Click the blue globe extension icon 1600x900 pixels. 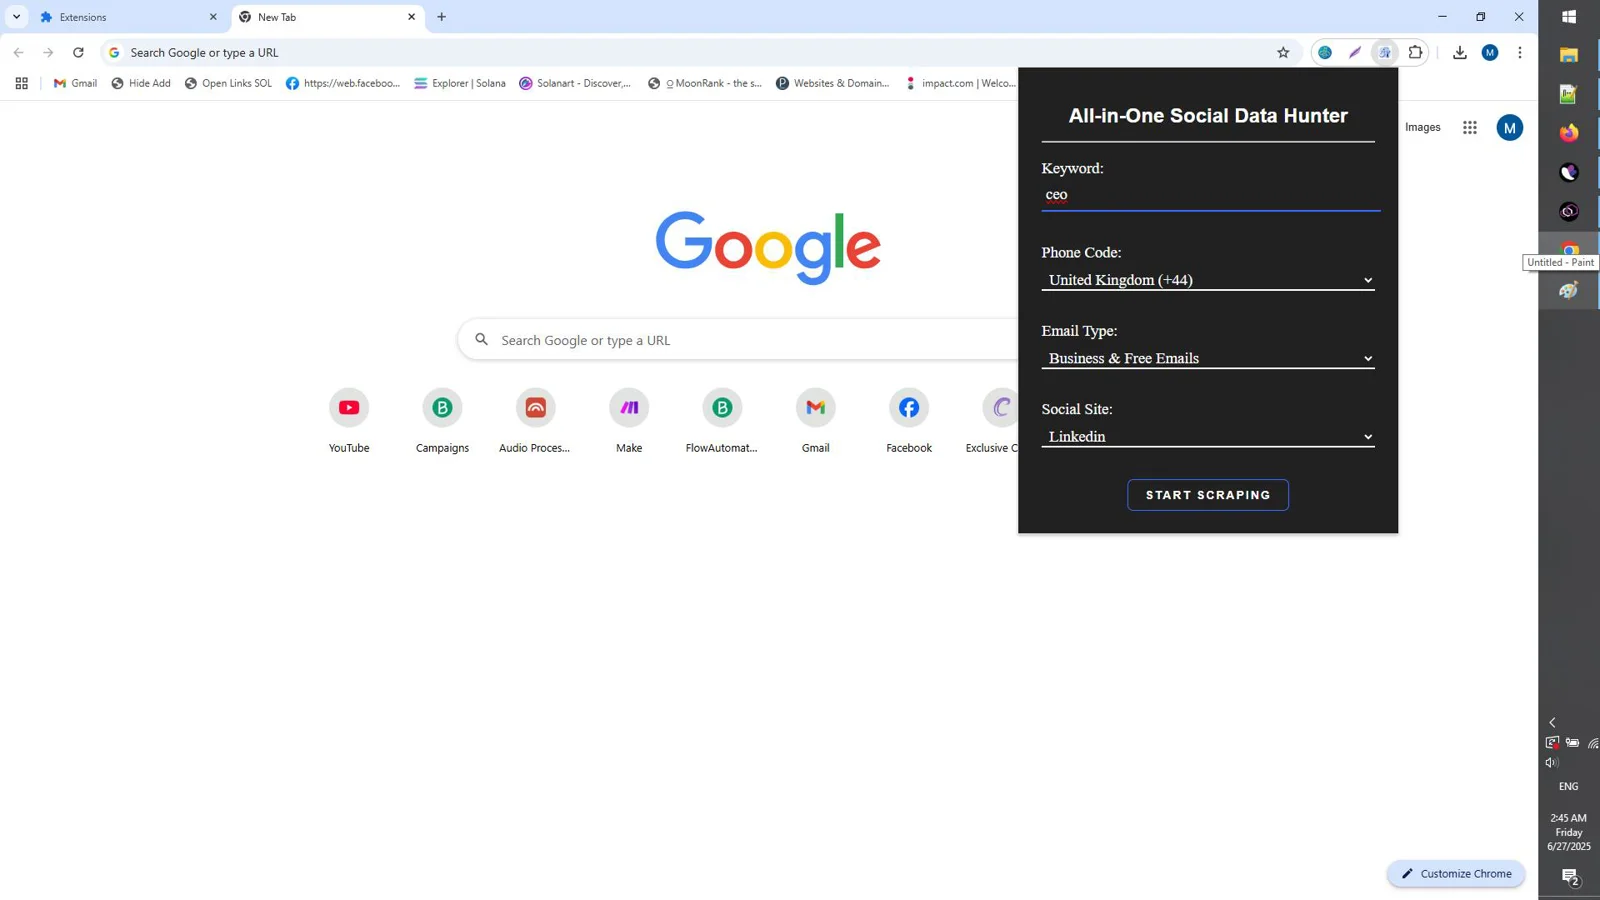(x=1325, y=52)
